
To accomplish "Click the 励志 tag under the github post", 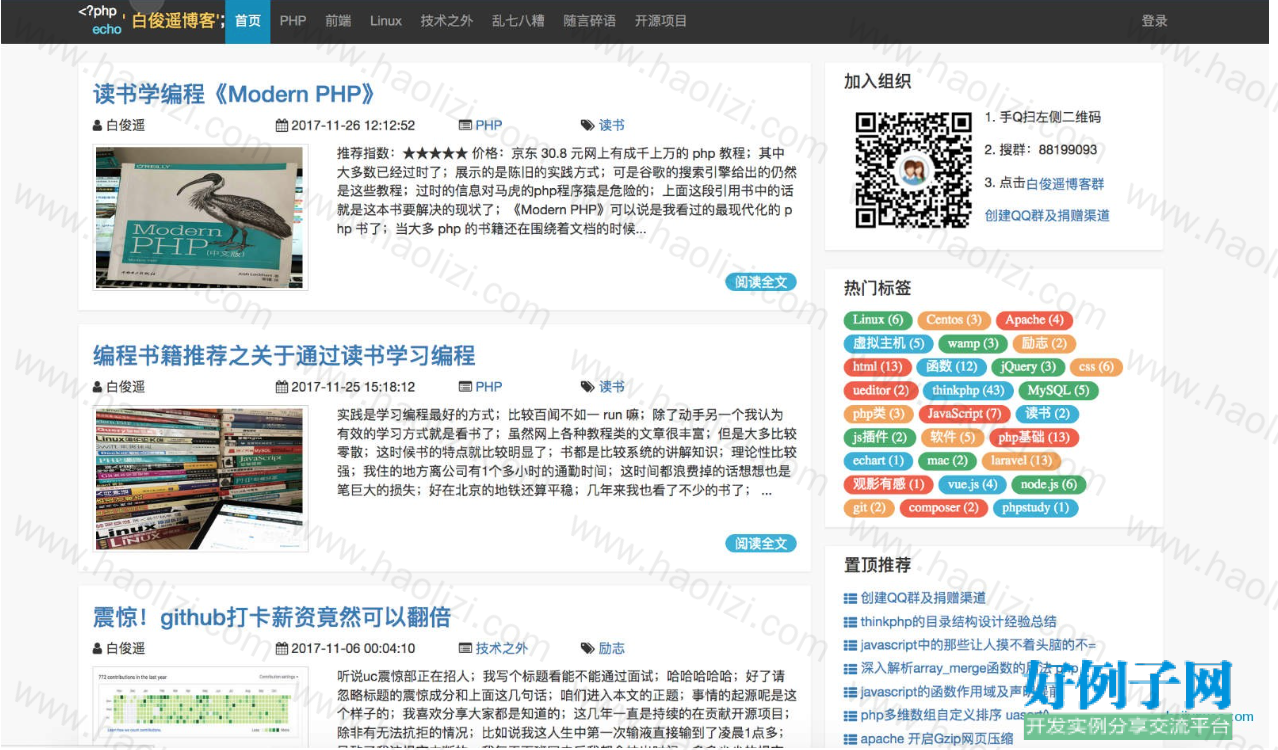I will pos(612,648).
